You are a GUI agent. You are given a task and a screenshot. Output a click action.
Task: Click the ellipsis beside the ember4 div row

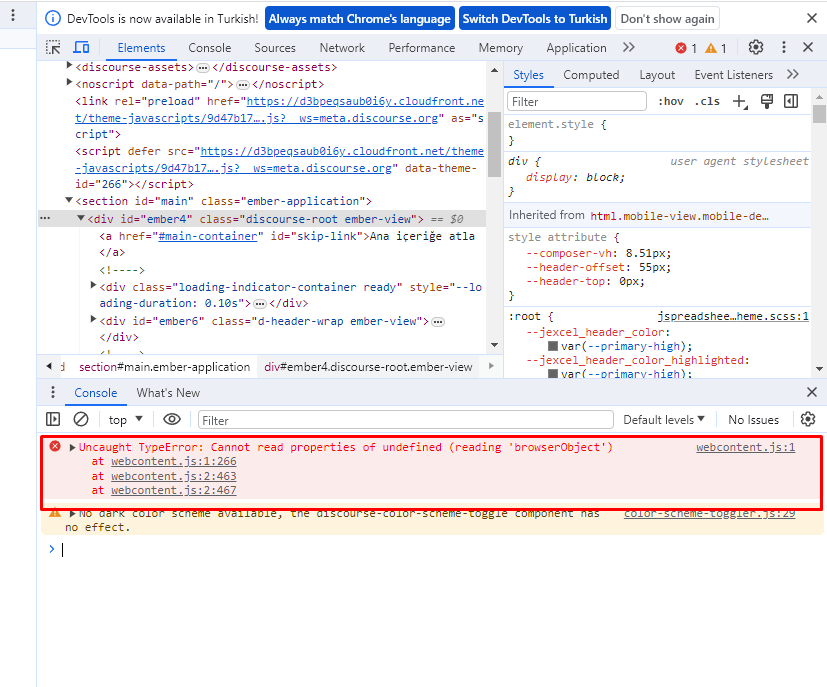click(x=45, y=218)
